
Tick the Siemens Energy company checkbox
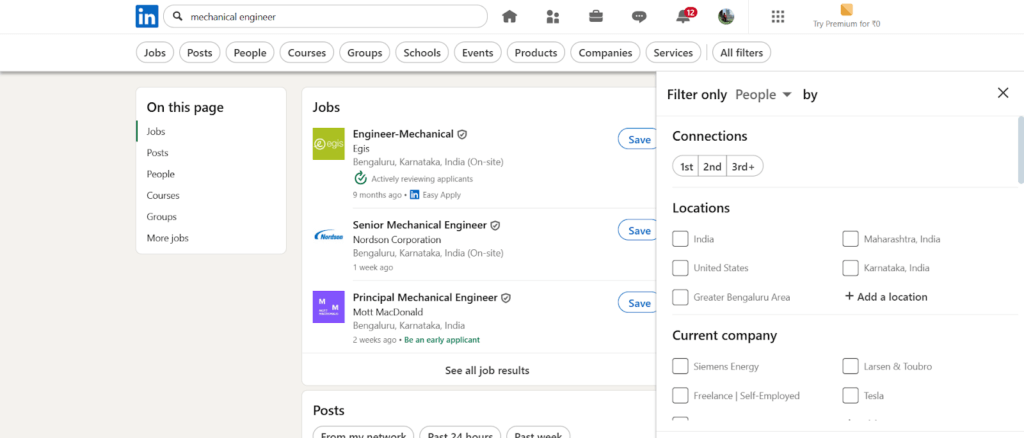tap(681, 366)
